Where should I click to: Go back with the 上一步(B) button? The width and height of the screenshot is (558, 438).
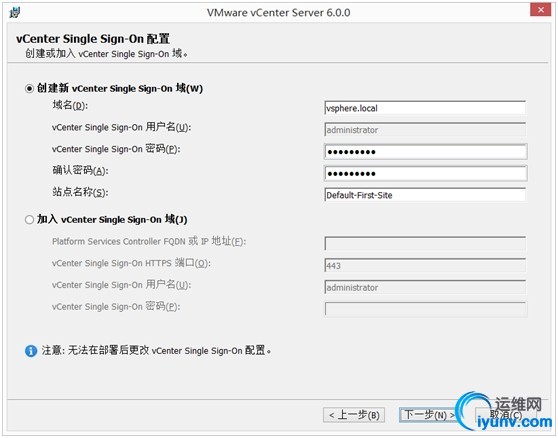point(354,415)
